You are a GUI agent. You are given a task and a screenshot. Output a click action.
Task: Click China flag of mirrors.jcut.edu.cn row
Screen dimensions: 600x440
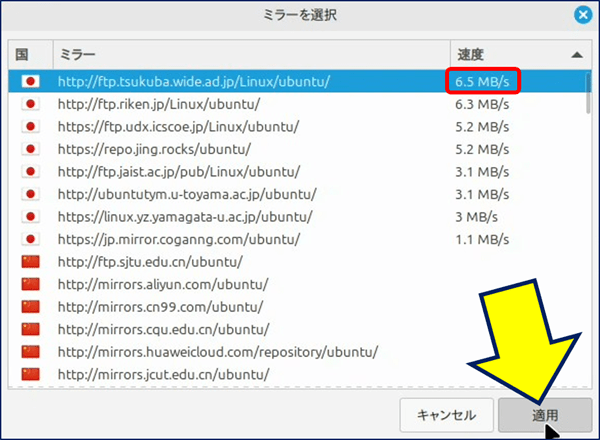tap(31, 375)
